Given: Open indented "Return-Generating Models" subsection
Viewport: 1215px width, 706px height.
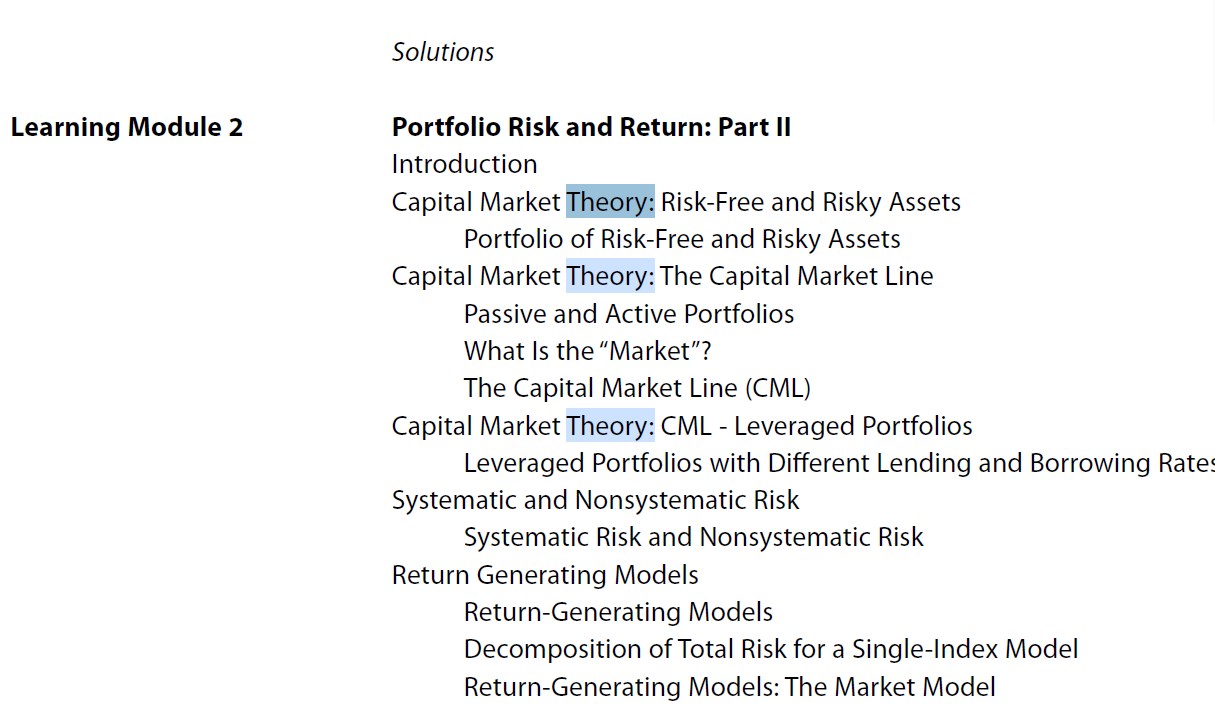Looking at the screenshot, I should tap(618, 612).
